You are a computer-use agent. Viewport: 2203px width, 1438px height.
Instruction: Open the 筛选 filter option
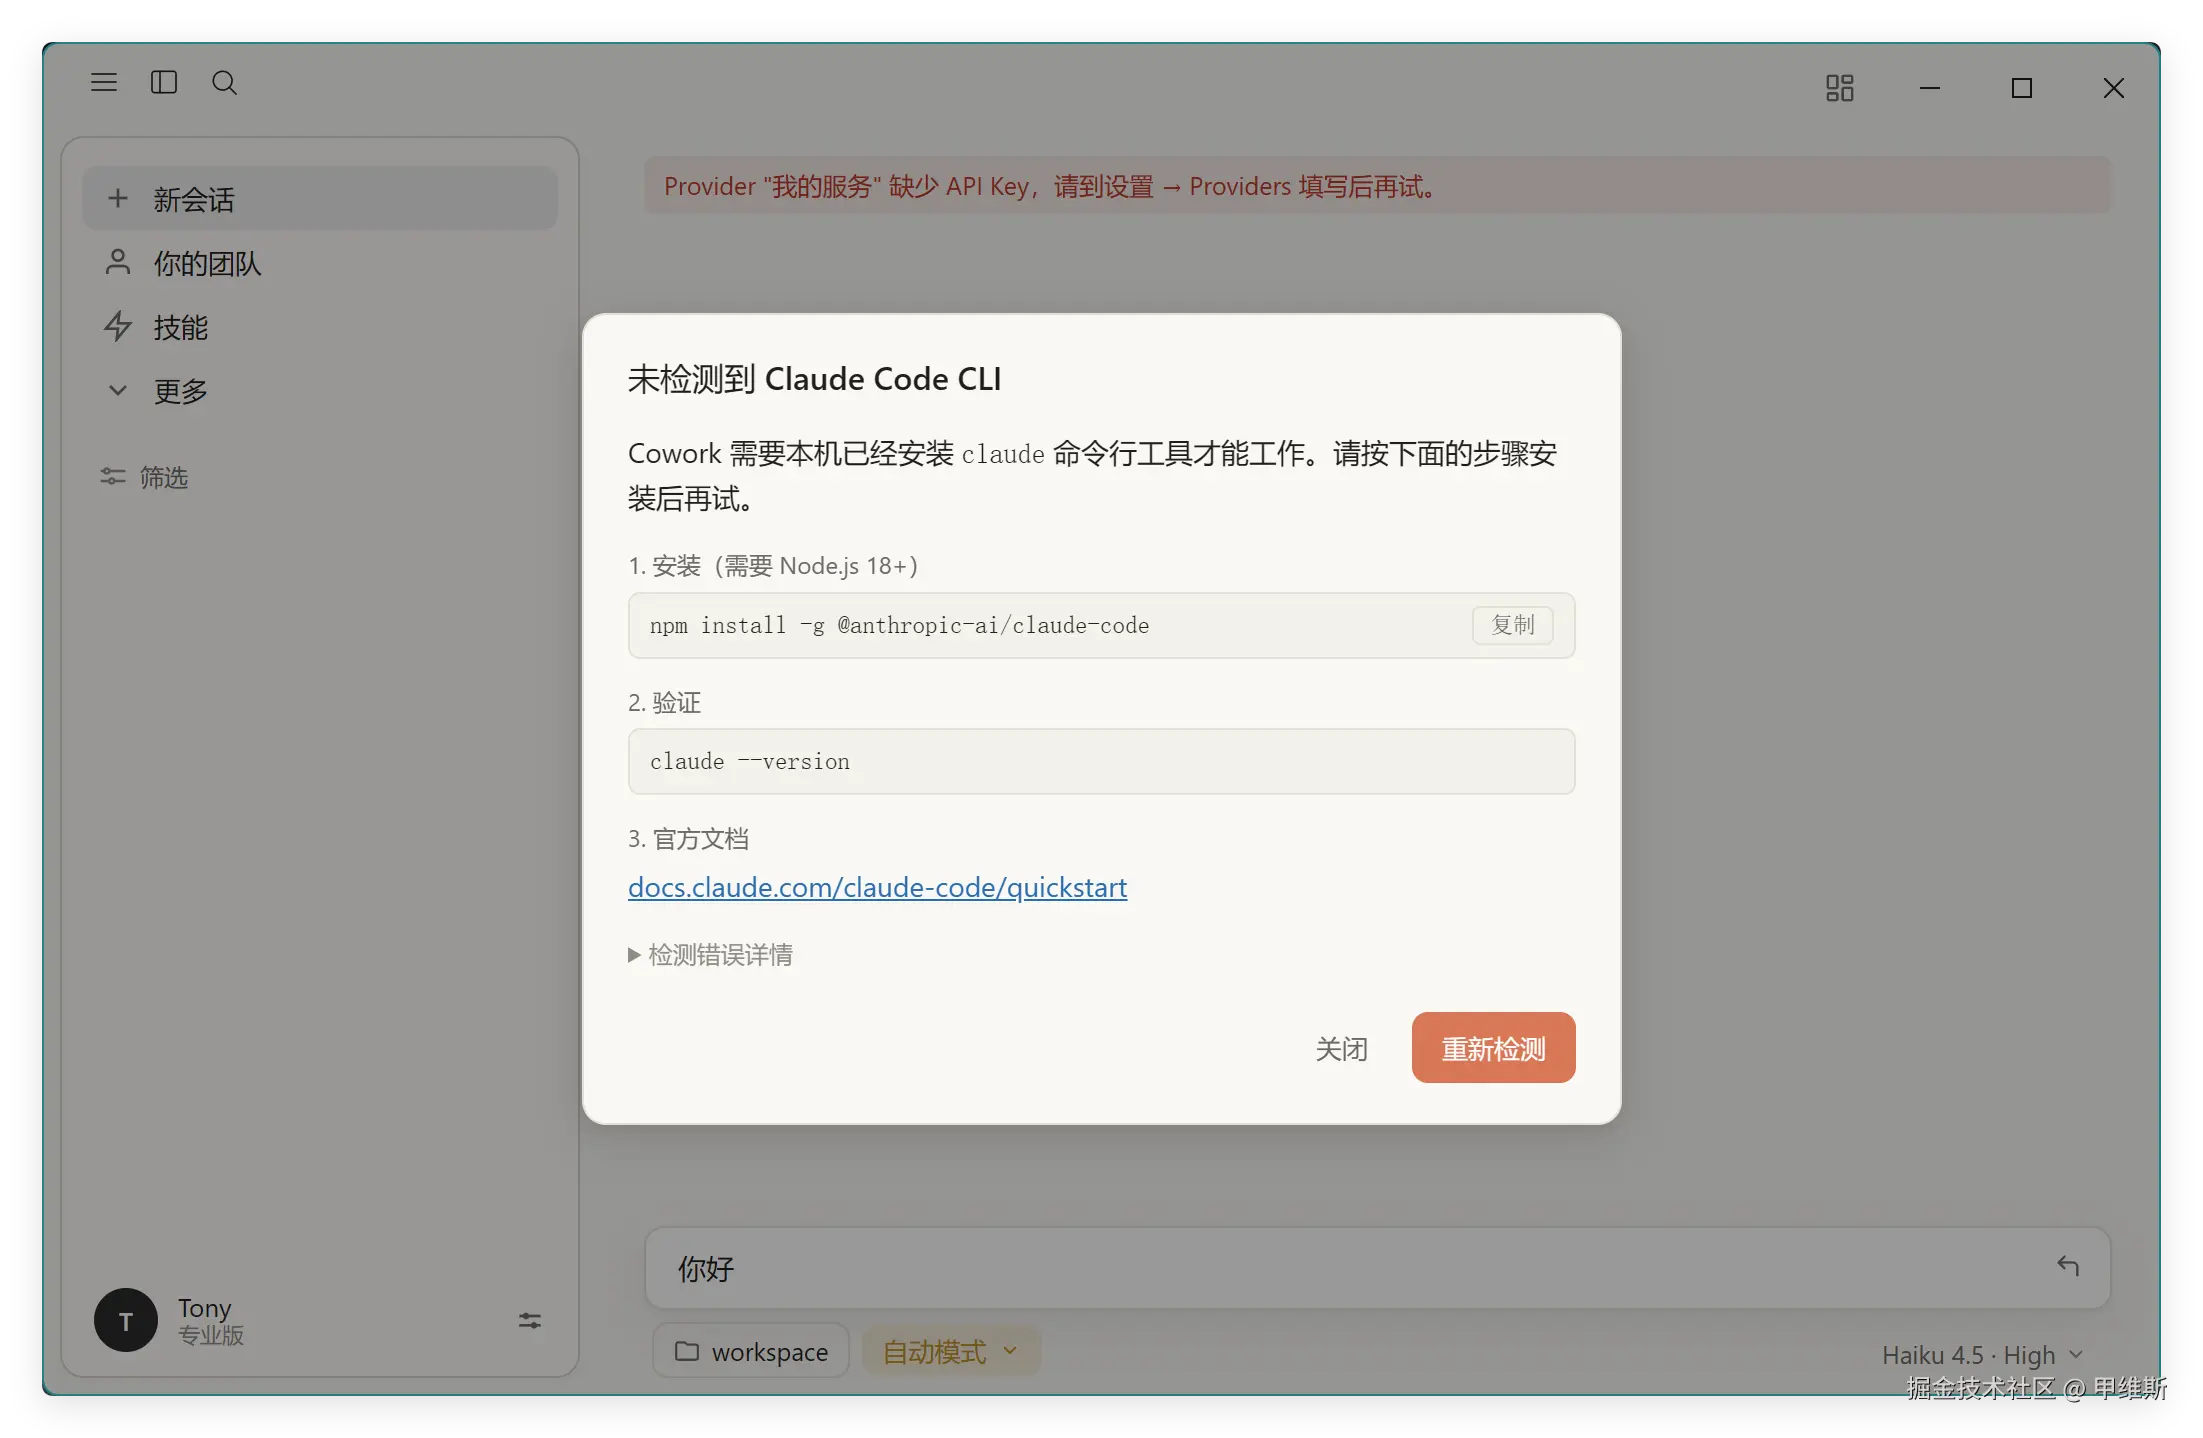pyautogui.click(x=144, y=478)
